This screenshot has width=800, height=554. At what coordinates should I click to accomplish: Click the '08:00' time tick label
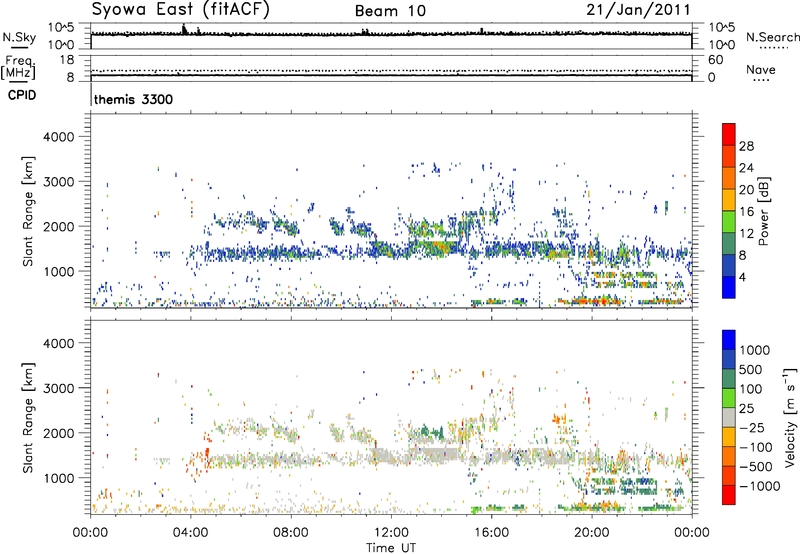[291, 533]
